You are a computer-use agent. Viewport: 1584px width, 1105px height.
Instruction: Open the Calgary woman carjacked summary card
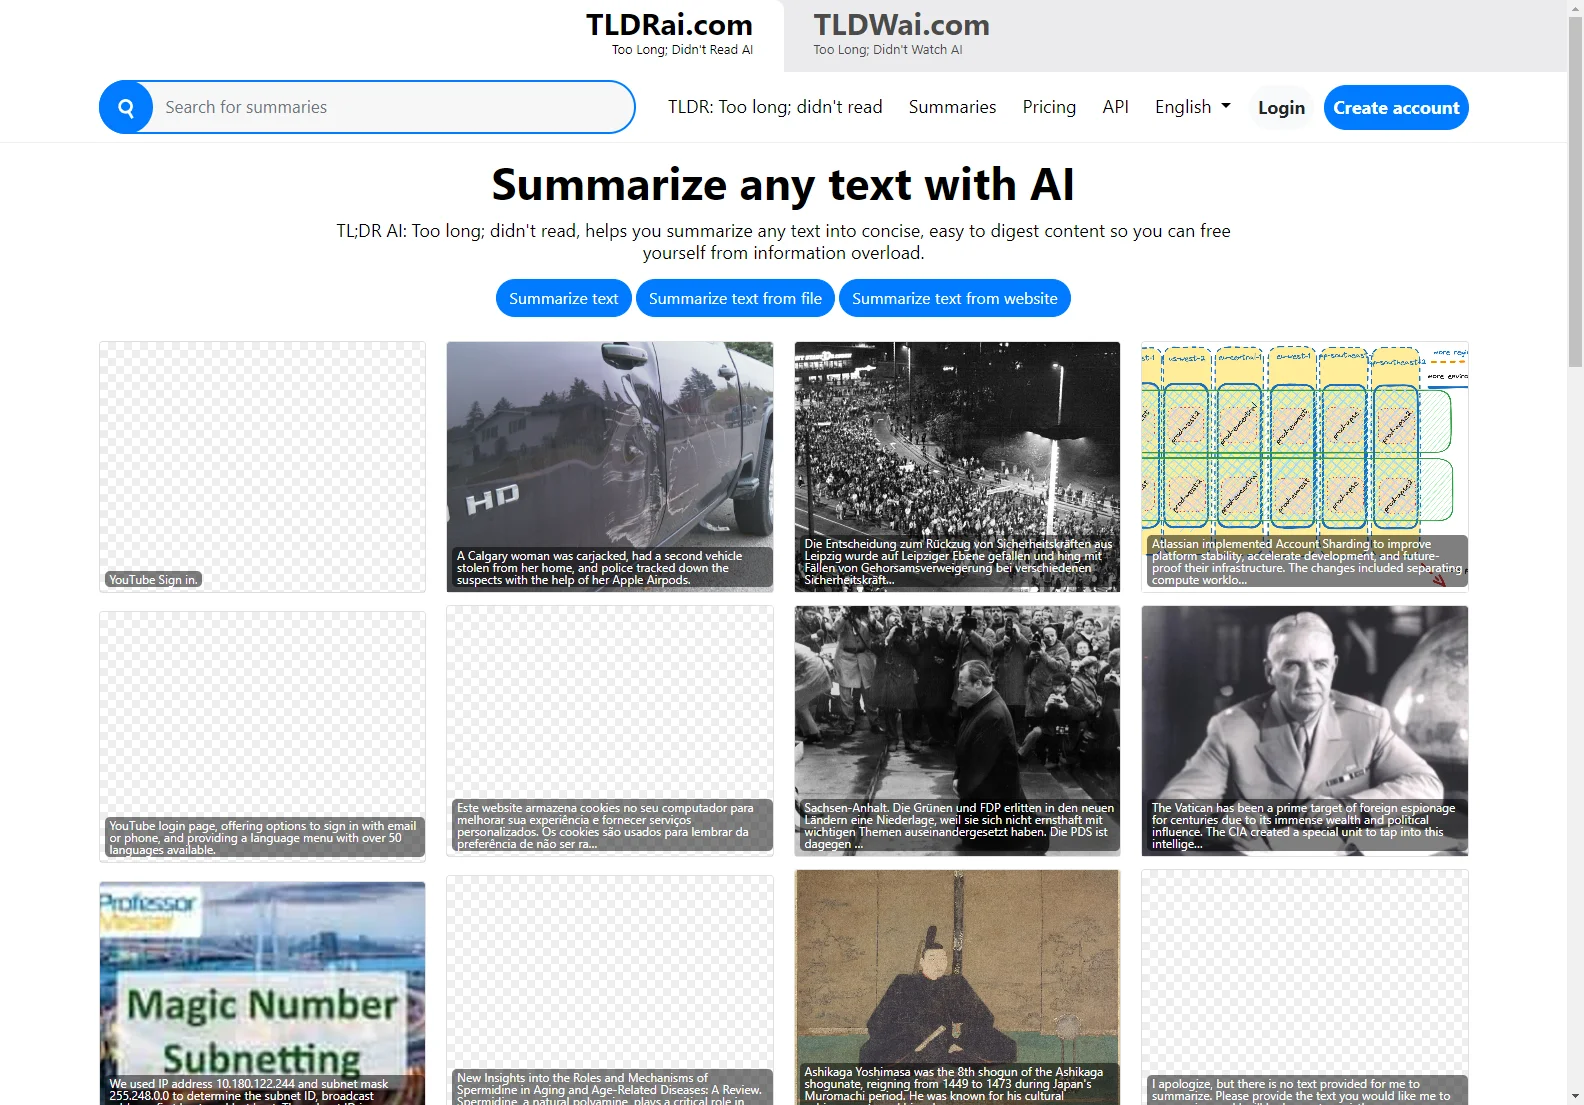(x=610, y=467)
